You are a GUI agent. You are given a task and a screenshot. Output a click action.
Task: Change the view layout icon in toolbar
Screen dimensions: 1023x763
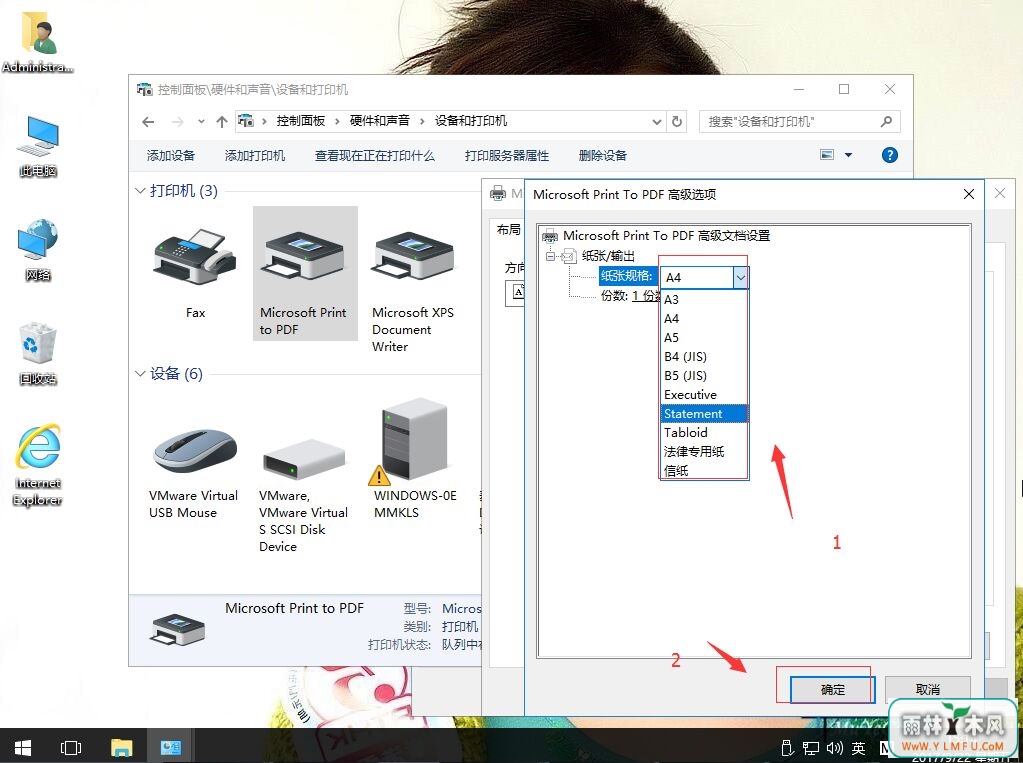827,155
